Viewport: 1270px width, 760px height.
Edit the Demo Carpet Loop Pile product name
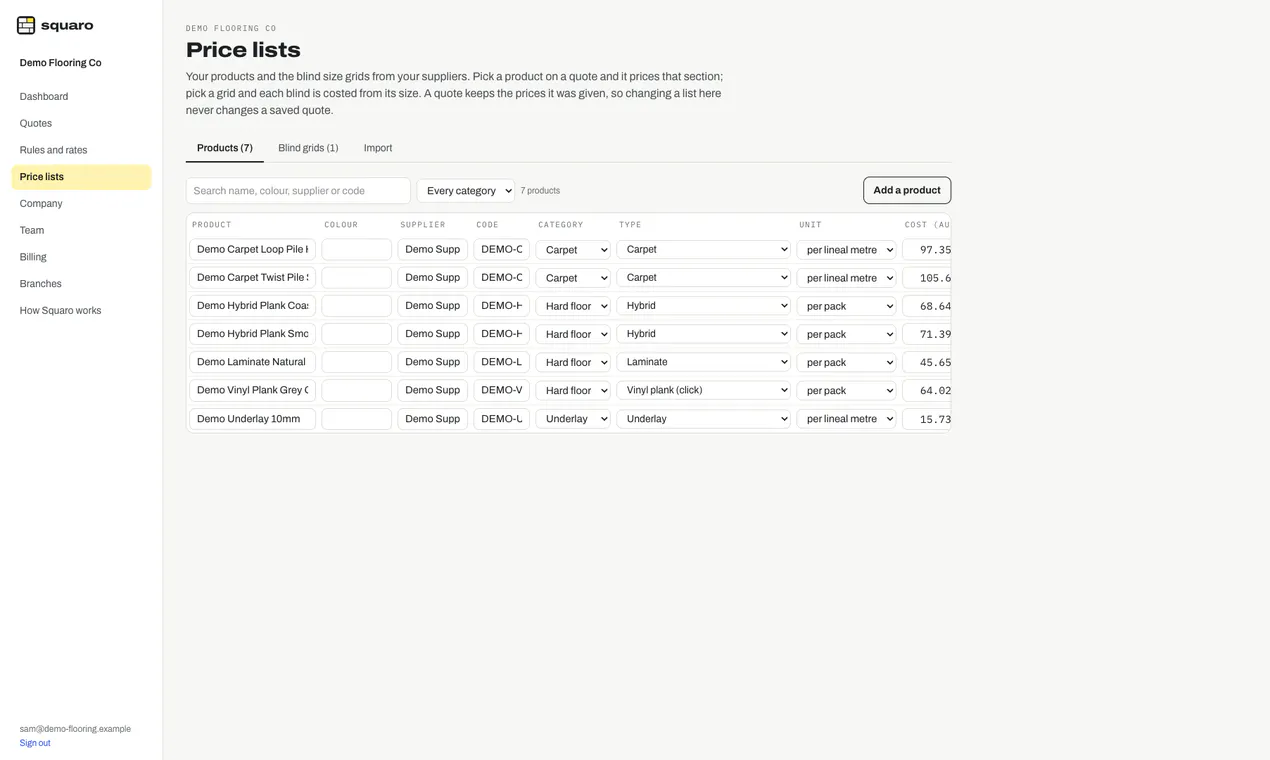coord(253,250)
